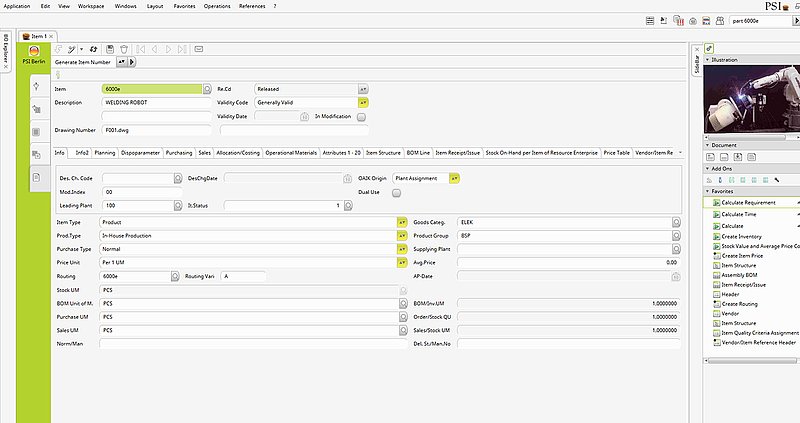Click the envelope mail icon in toolbar
This screenshot has height=423, width=800.
coord(199,49)
